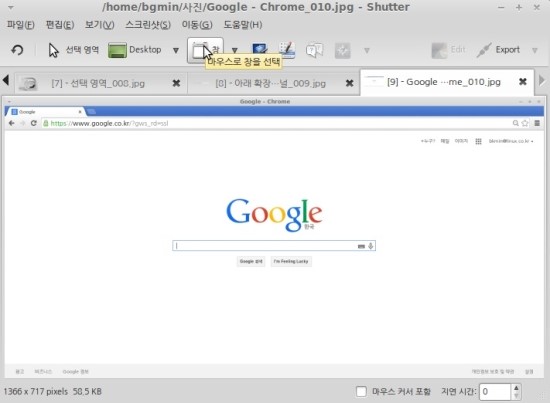Open the web capture dropdown arrow
Viewport: 550px width, 403px height.
pos(367,51)
